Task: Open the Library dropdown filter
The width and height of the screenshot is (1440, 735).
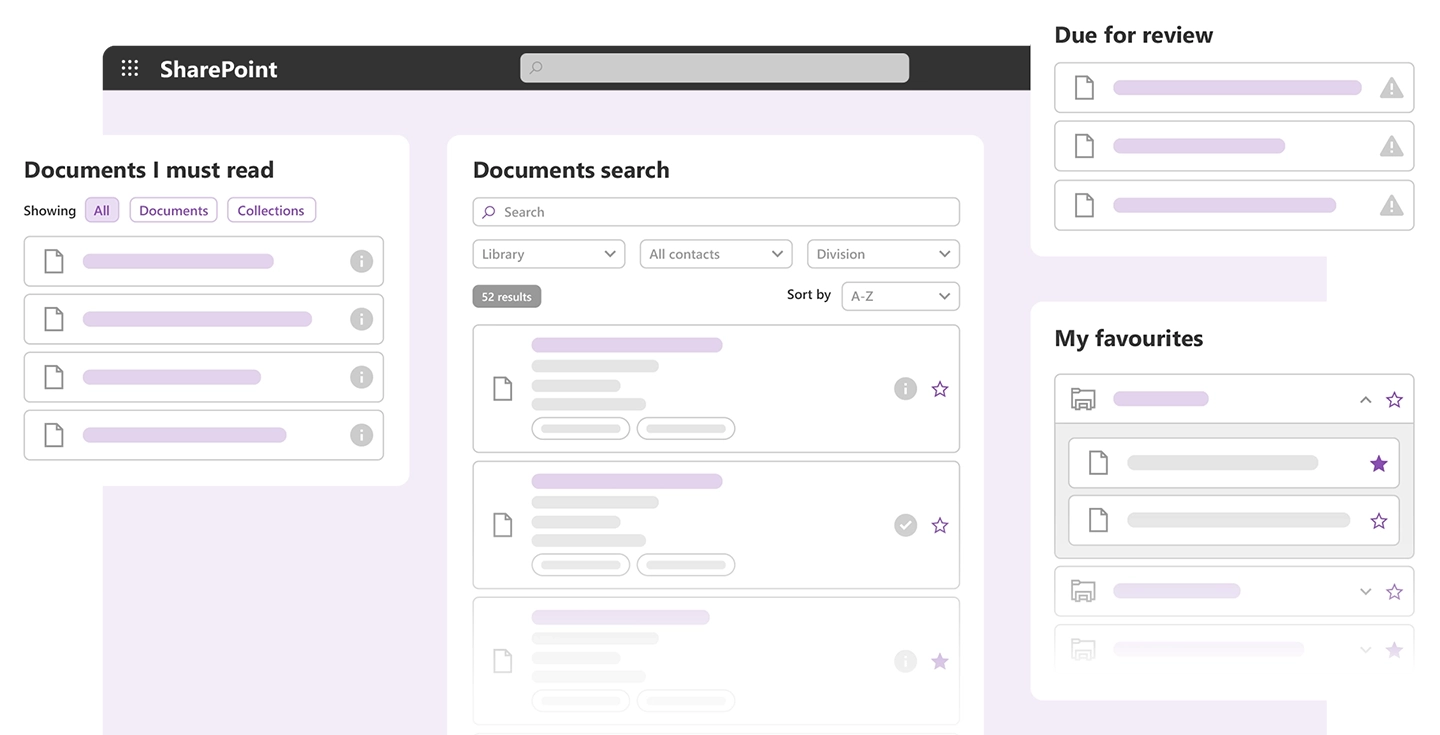Action: pyautogui.click(x=549, y=254)
